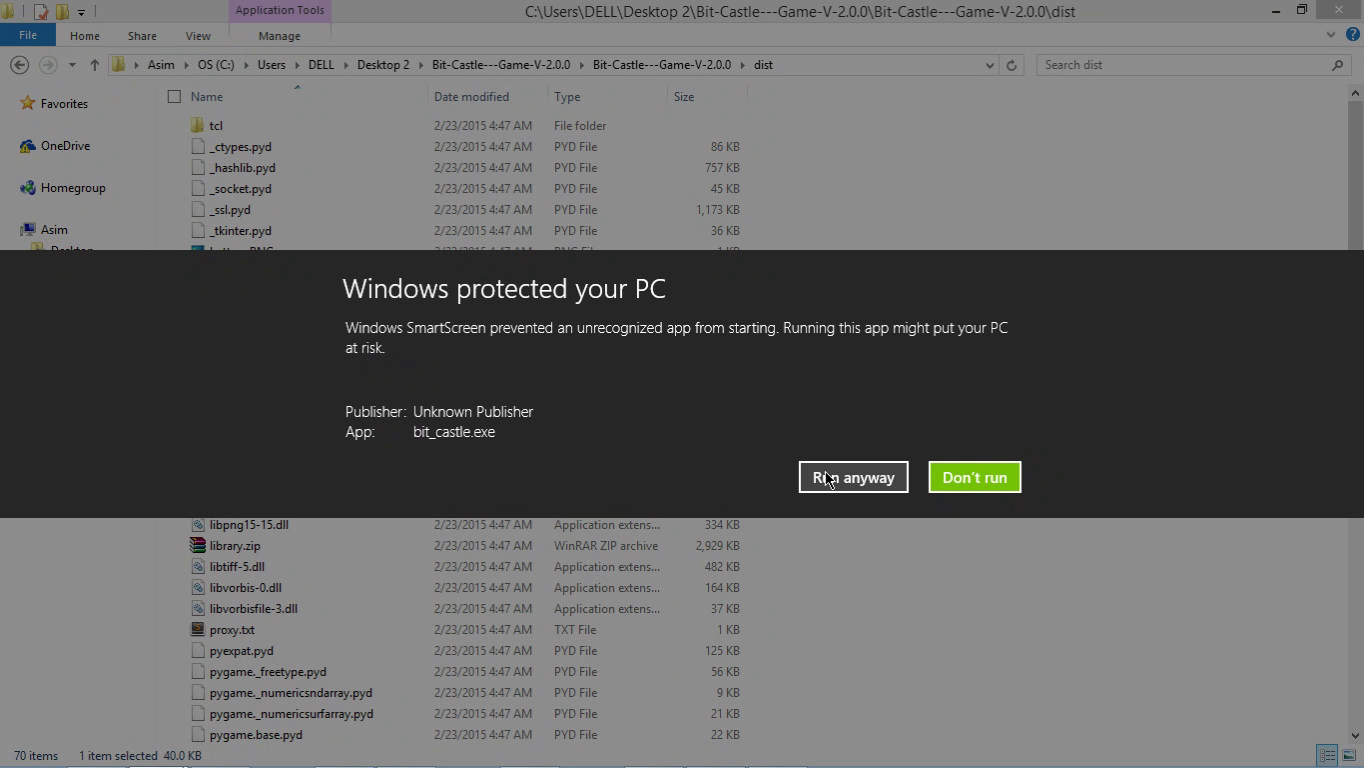Open the Manage ribbon tab
Screen dimensions: 1364x768
pyautogui.click(x=279, y=35)
